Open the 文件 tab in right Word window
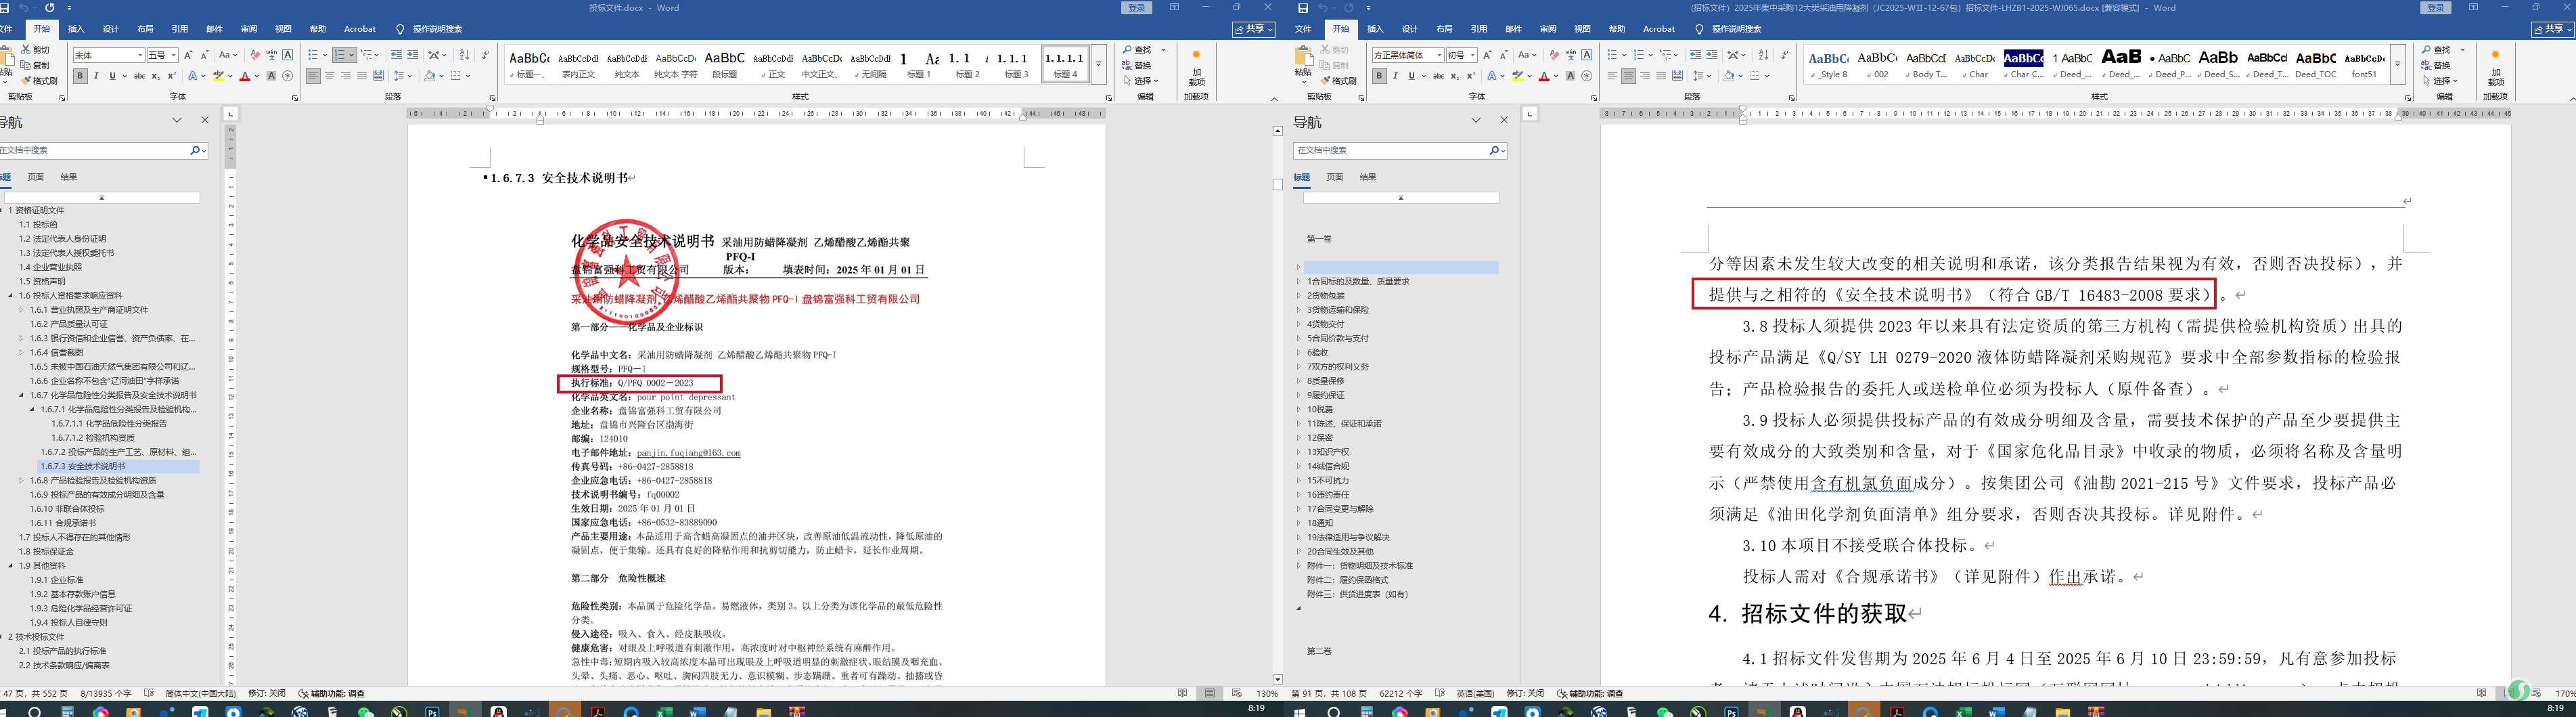 (1303, 29)
